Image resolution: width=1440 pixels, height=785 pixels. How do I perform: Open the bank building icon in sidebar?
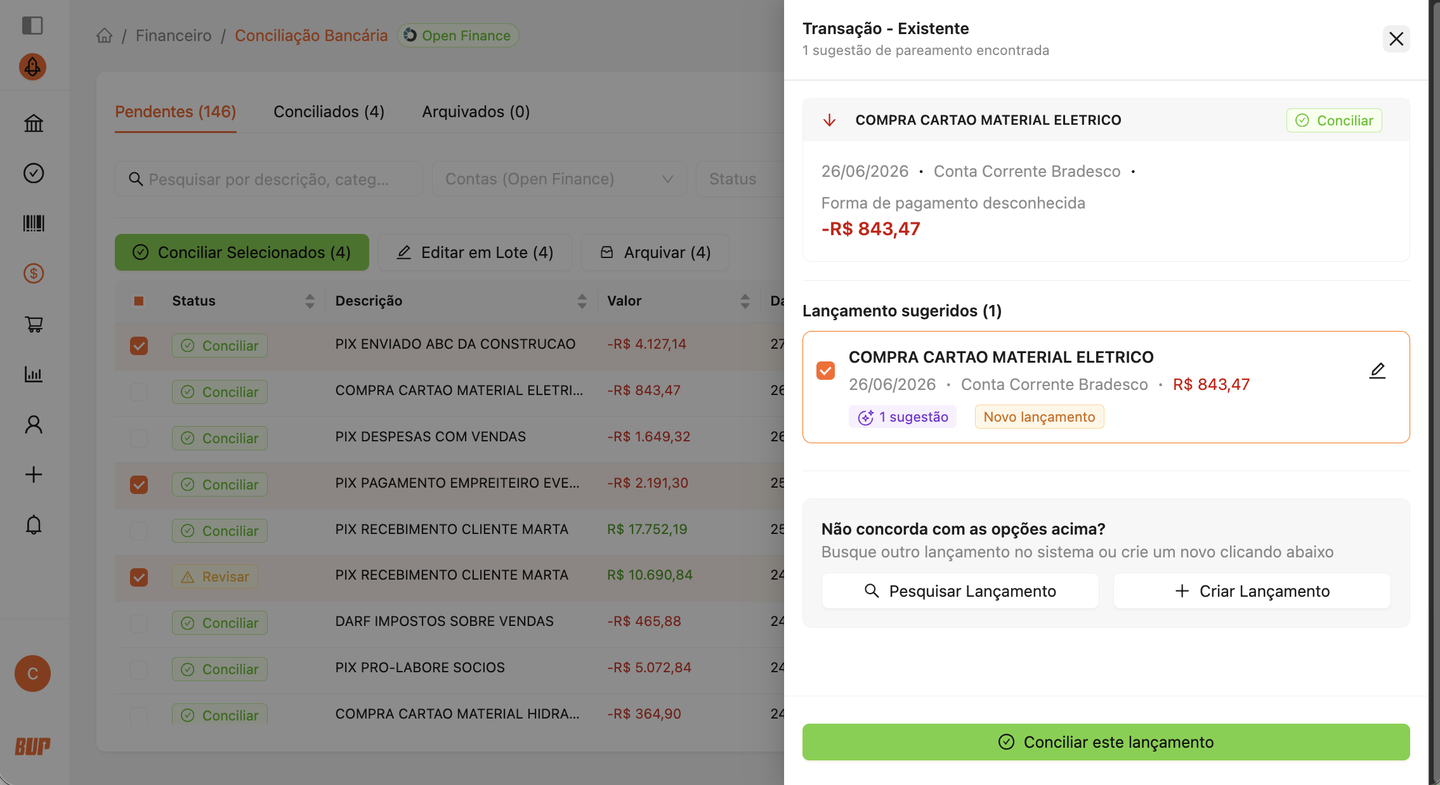point(34,123)
